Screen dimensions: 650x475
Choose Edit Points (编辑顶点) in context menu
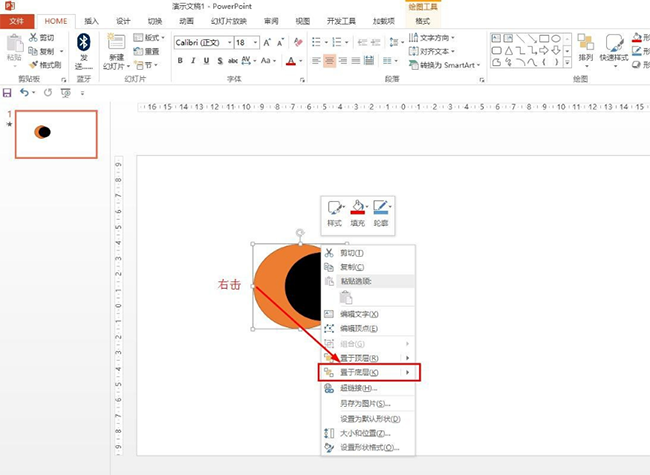click(368, 328)
